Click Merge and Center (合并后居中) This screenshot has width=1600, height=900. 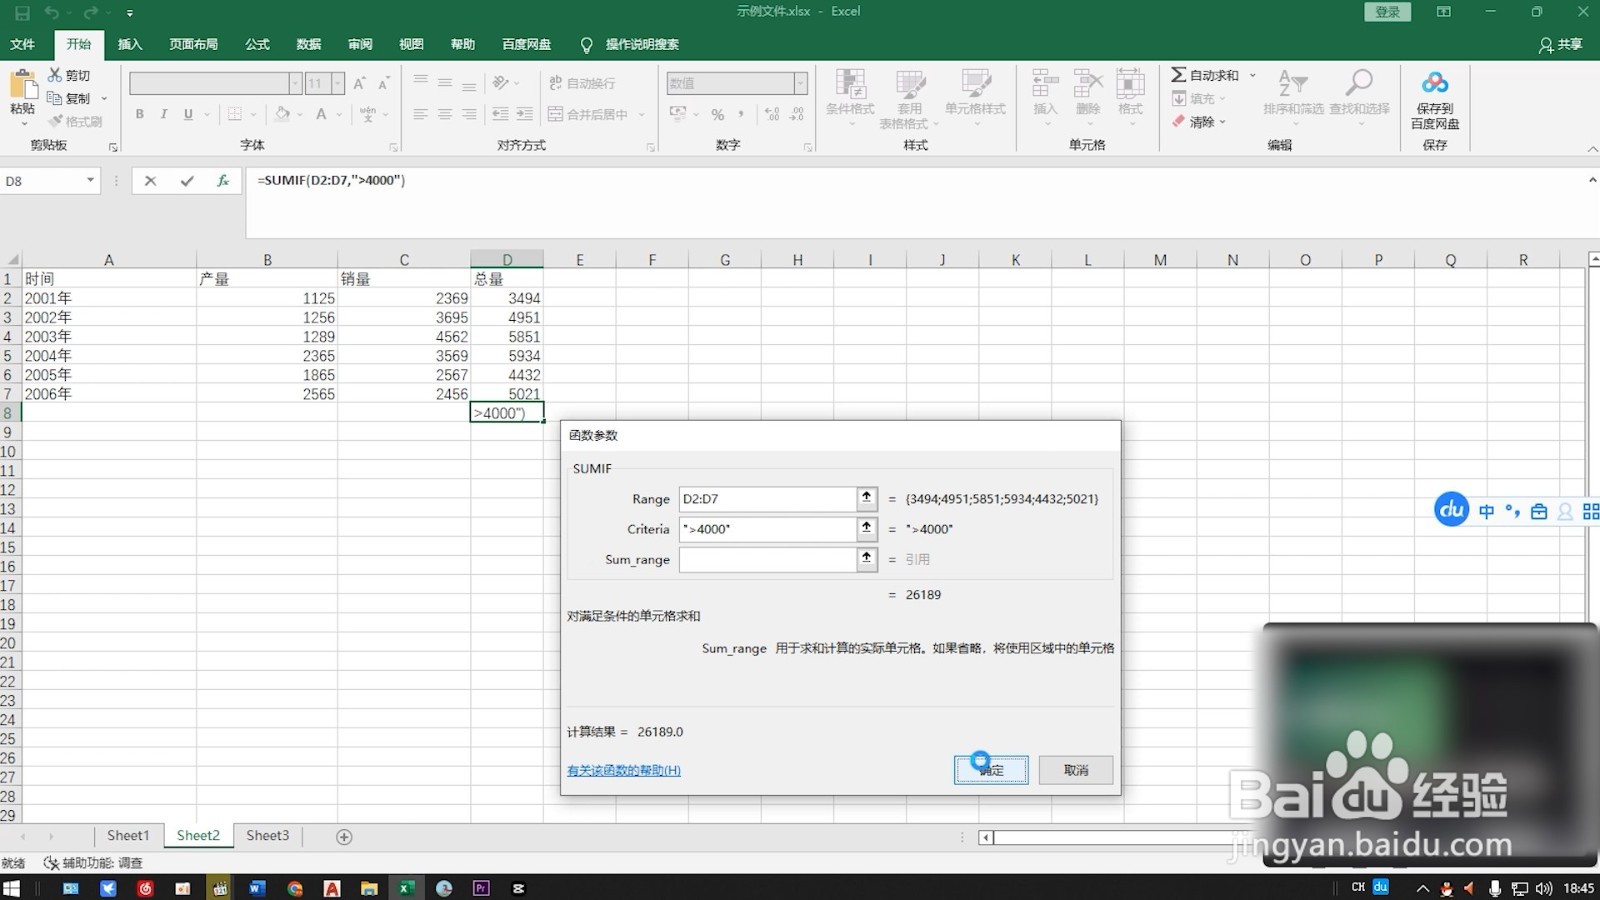(x=588, y=114)
